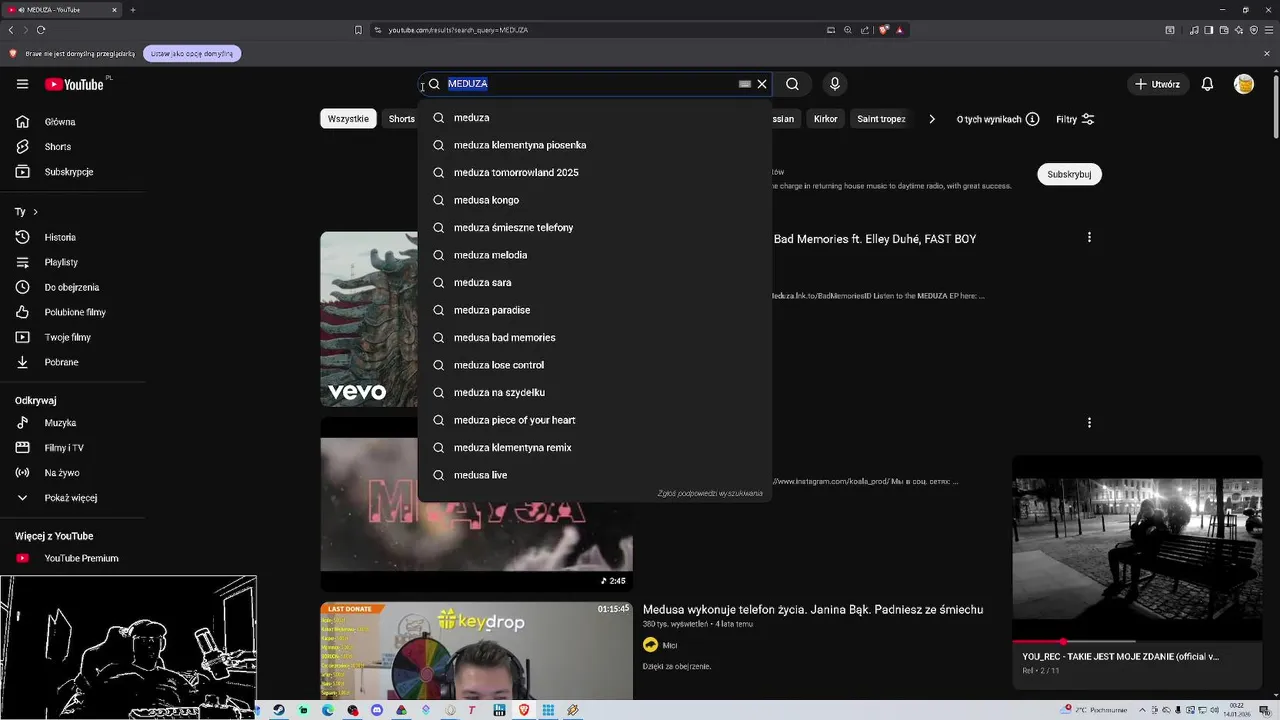1280x720 pixels.
Task: Open the keydrop Medusa phone call thumbnail
Action: click(x=476, y=651)
